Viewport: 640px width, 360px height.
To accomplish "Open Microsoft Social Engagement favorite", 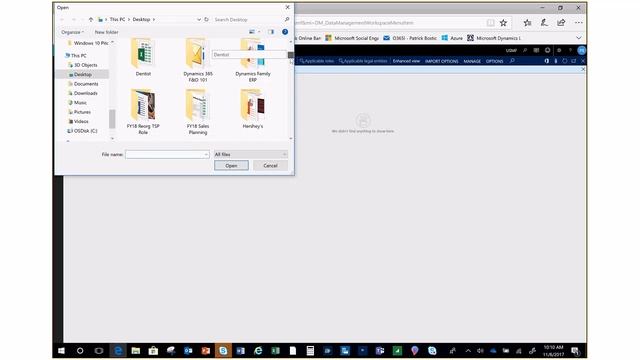I will [x=352, y=38].
